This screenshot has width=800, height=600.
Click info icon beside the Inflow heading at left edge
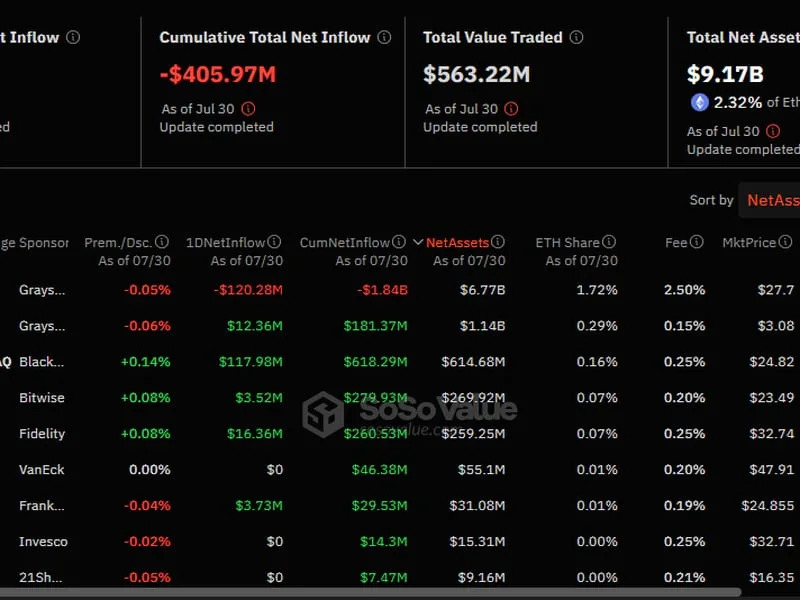73,37
